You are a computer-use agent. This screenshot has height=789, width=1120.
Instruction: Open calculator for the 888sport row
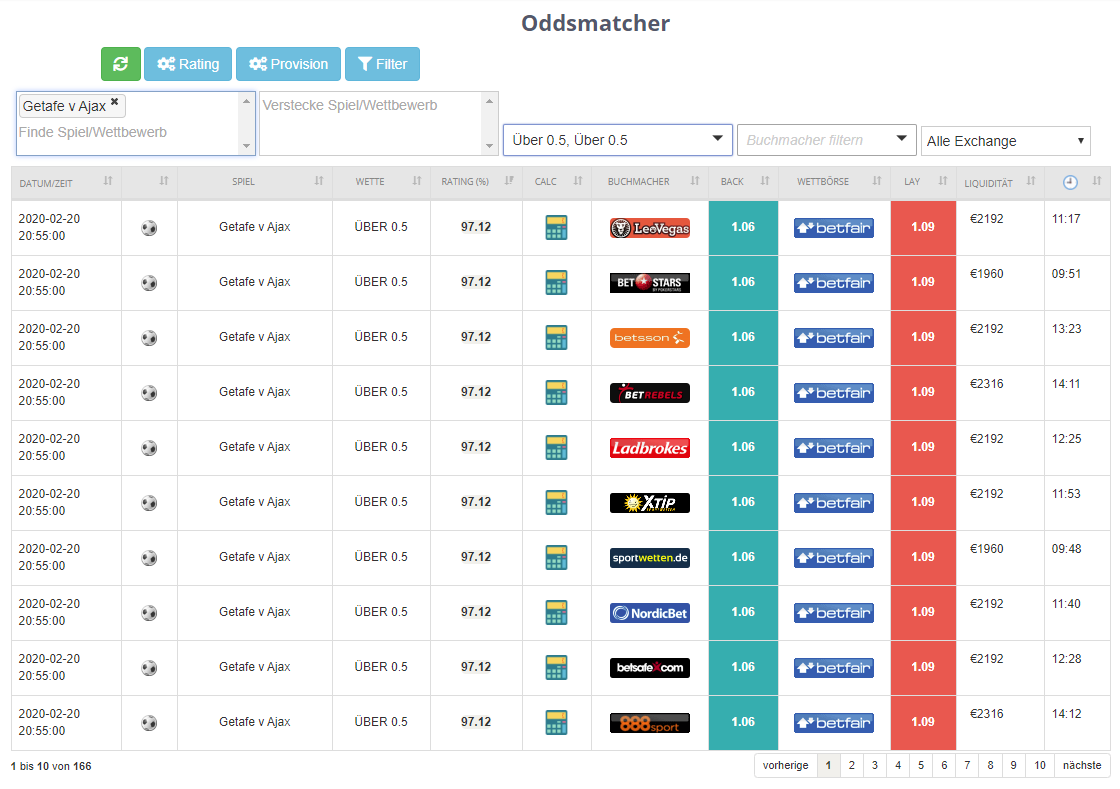click(x=556, y=723)
